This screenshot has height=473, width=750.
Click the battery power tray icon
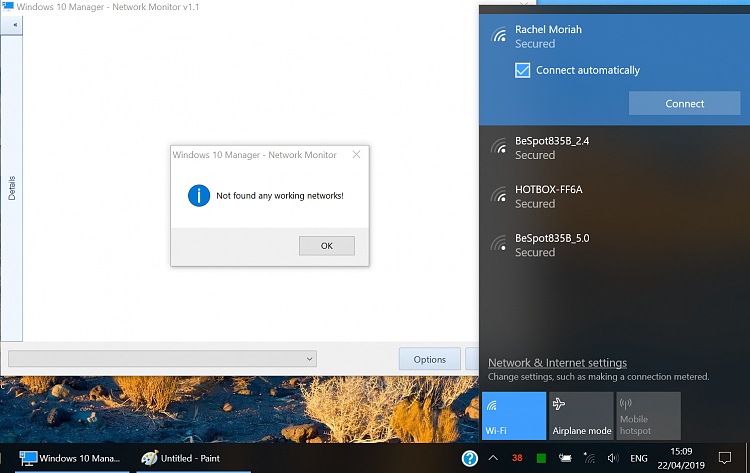point(565,458)
